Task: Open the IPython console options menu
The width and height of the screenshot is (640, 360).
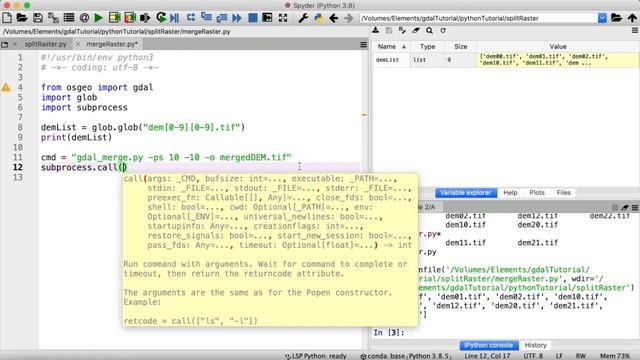Action: click(x=635, y=207)
